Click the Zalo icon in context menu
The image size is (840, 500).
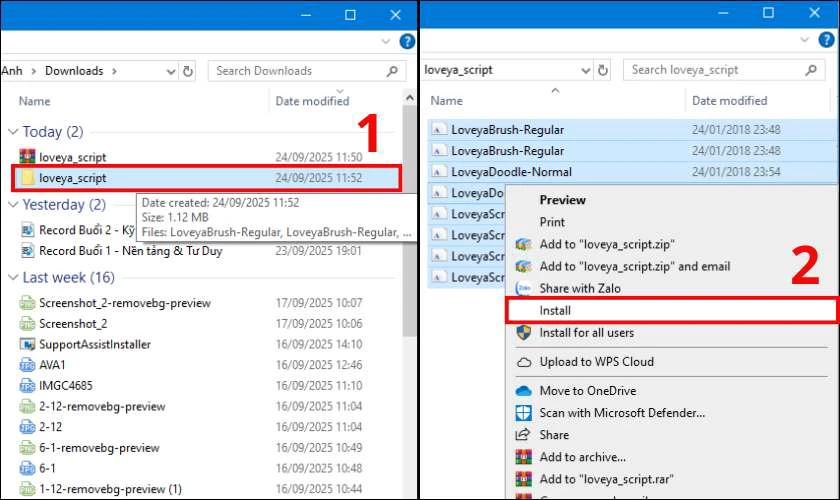pos(523,288)
